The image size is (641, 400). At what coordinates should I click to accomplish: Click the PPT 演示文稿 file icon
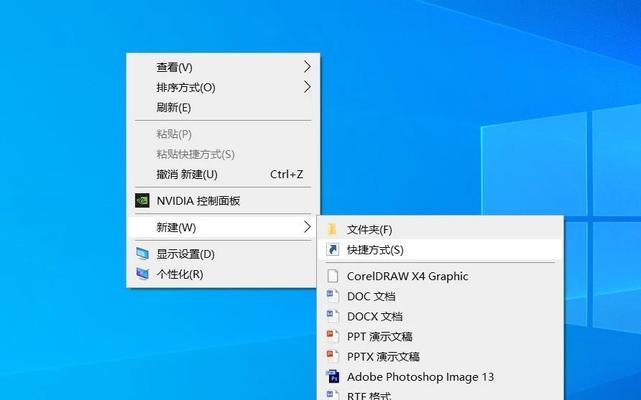[x=332, y=336]
